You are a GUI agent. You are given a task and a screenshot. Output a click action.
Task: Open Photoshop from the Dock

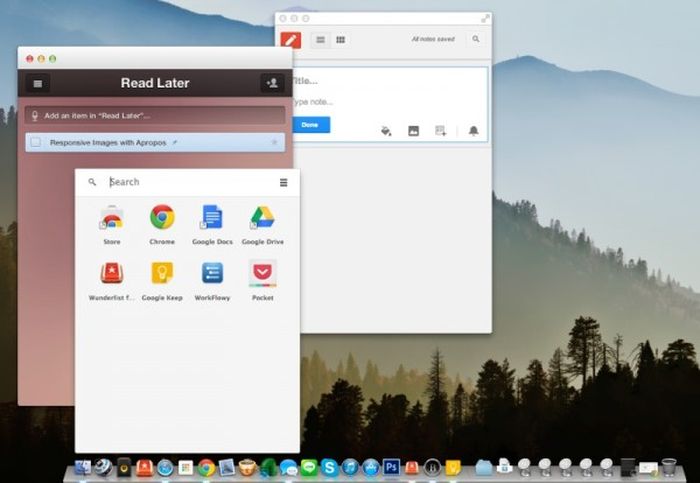(391, 467)
